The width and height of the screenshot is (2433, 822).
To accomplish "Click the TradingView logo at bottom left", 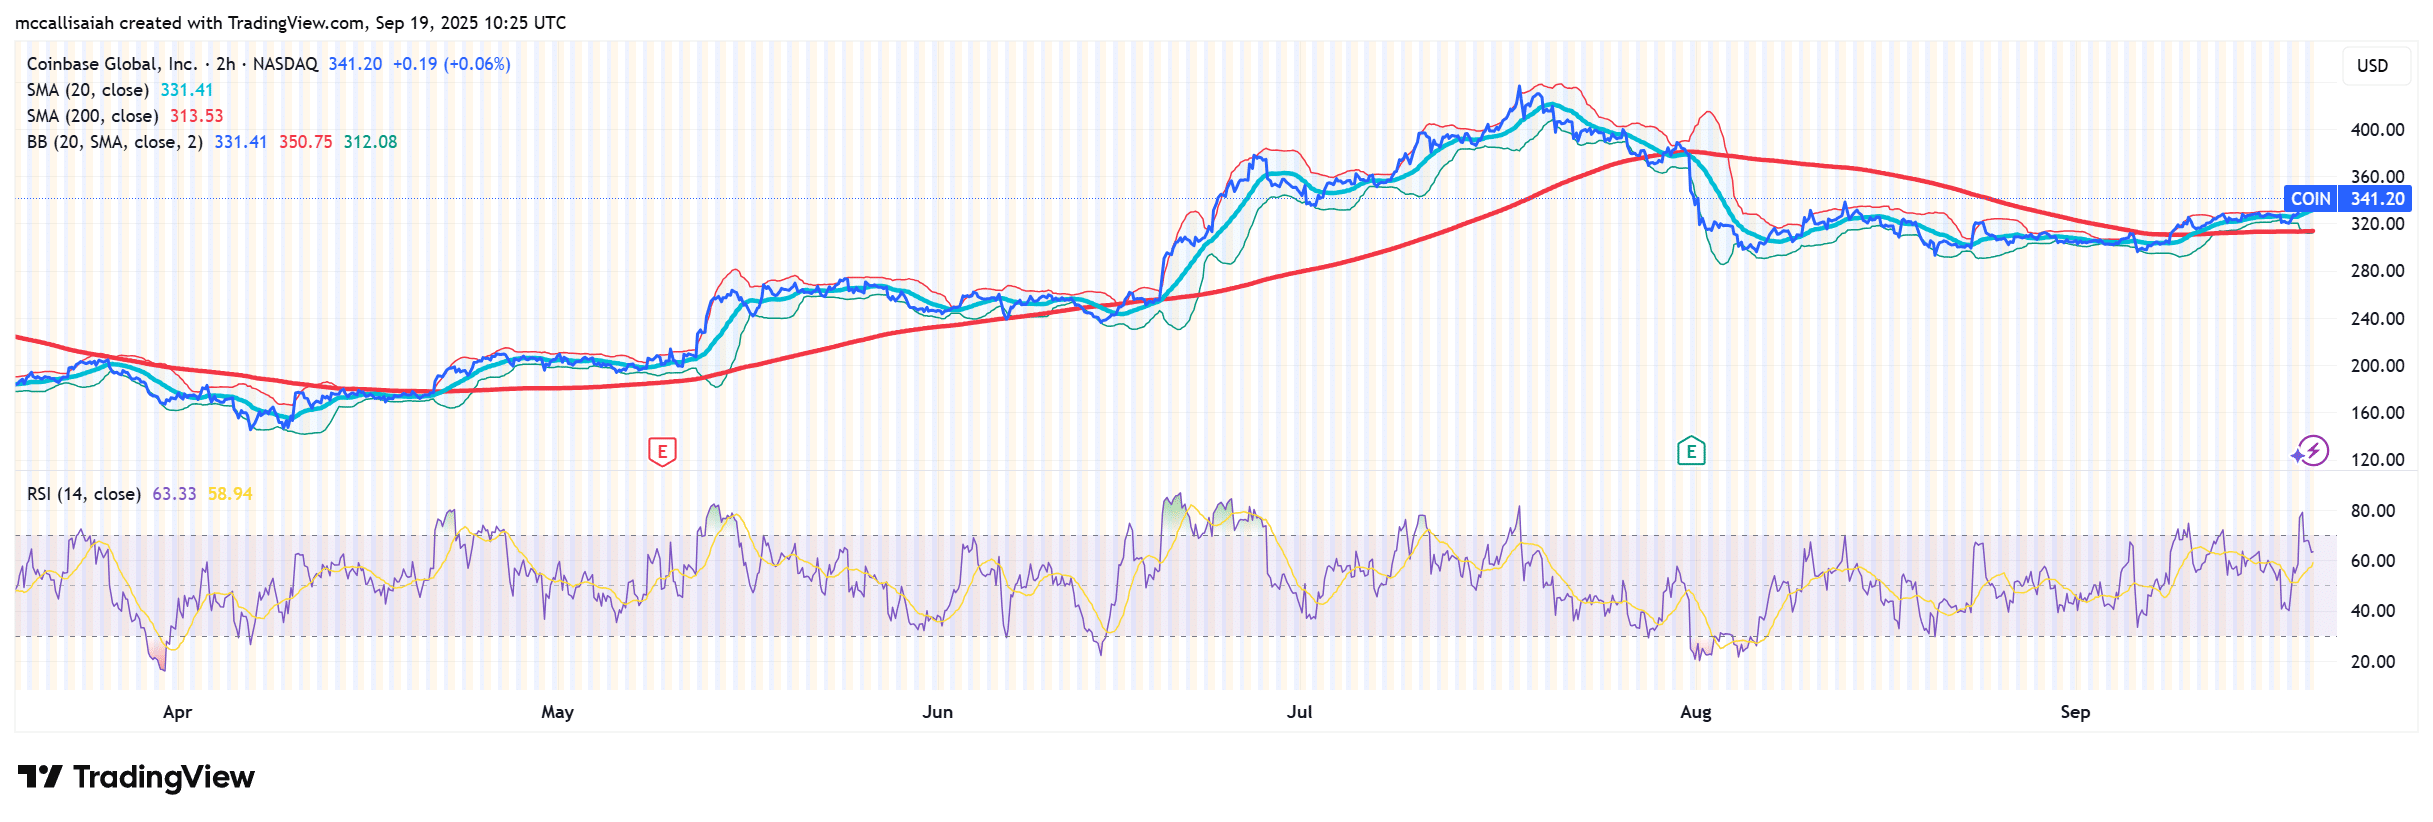I will coord(137,777).
